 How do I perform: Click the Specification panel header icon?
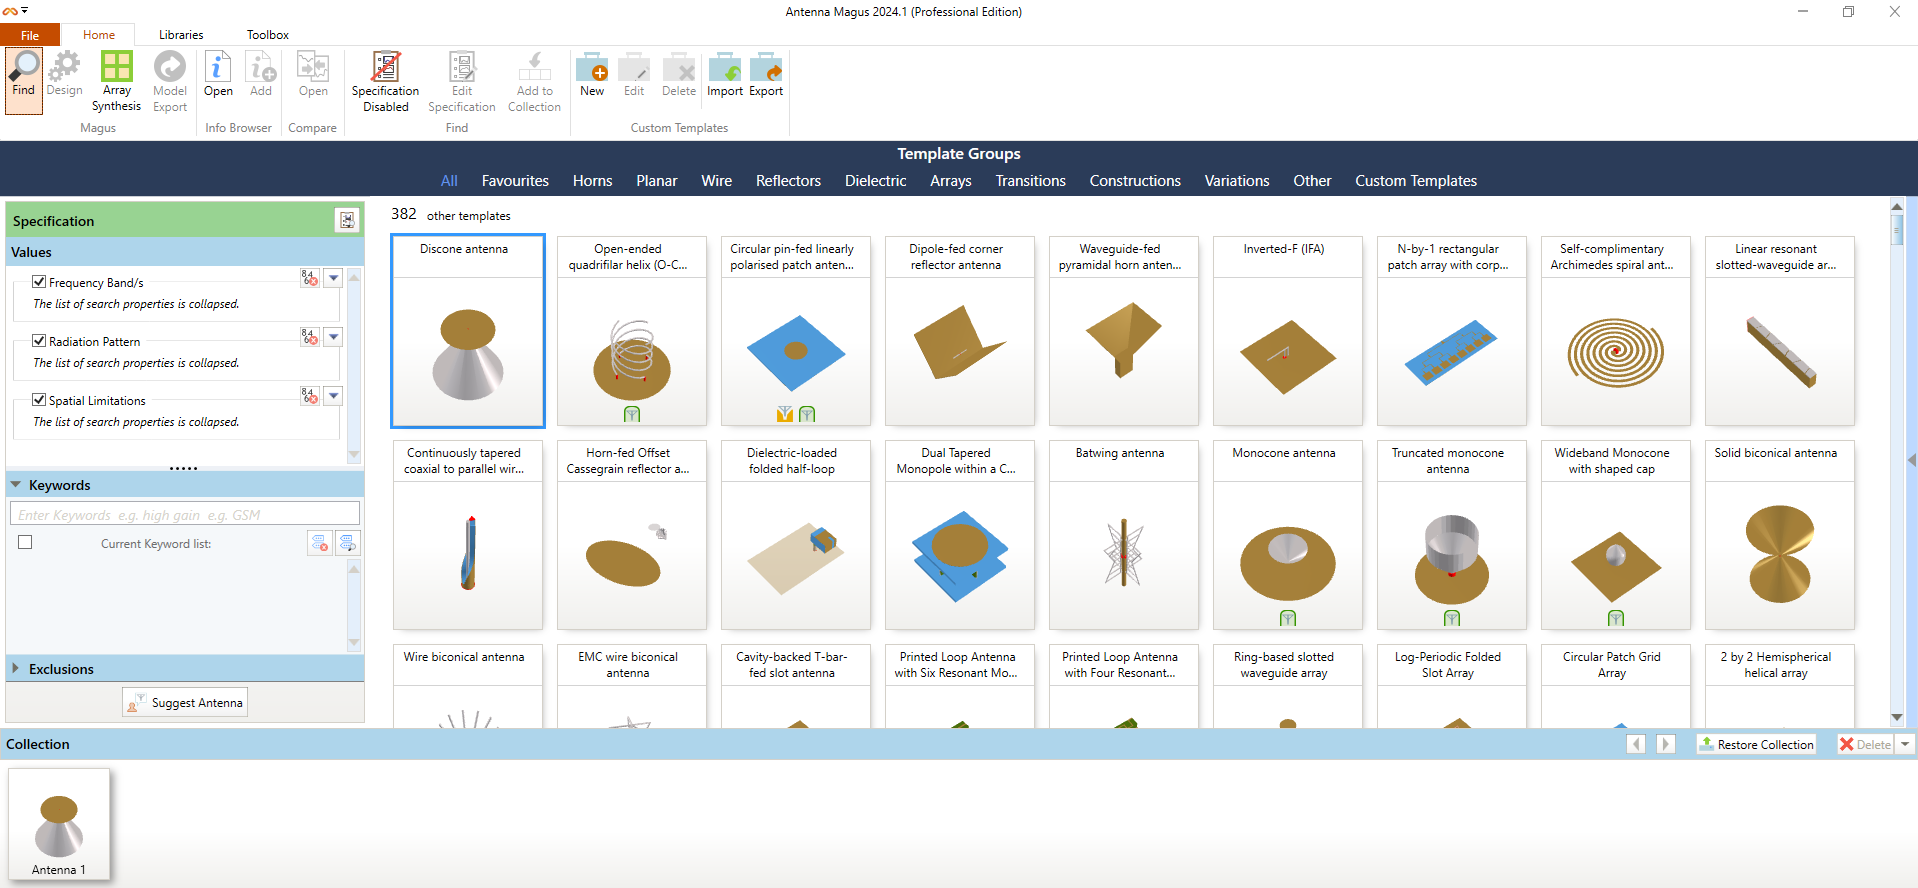pyautogui.click(x=347, y=220)
